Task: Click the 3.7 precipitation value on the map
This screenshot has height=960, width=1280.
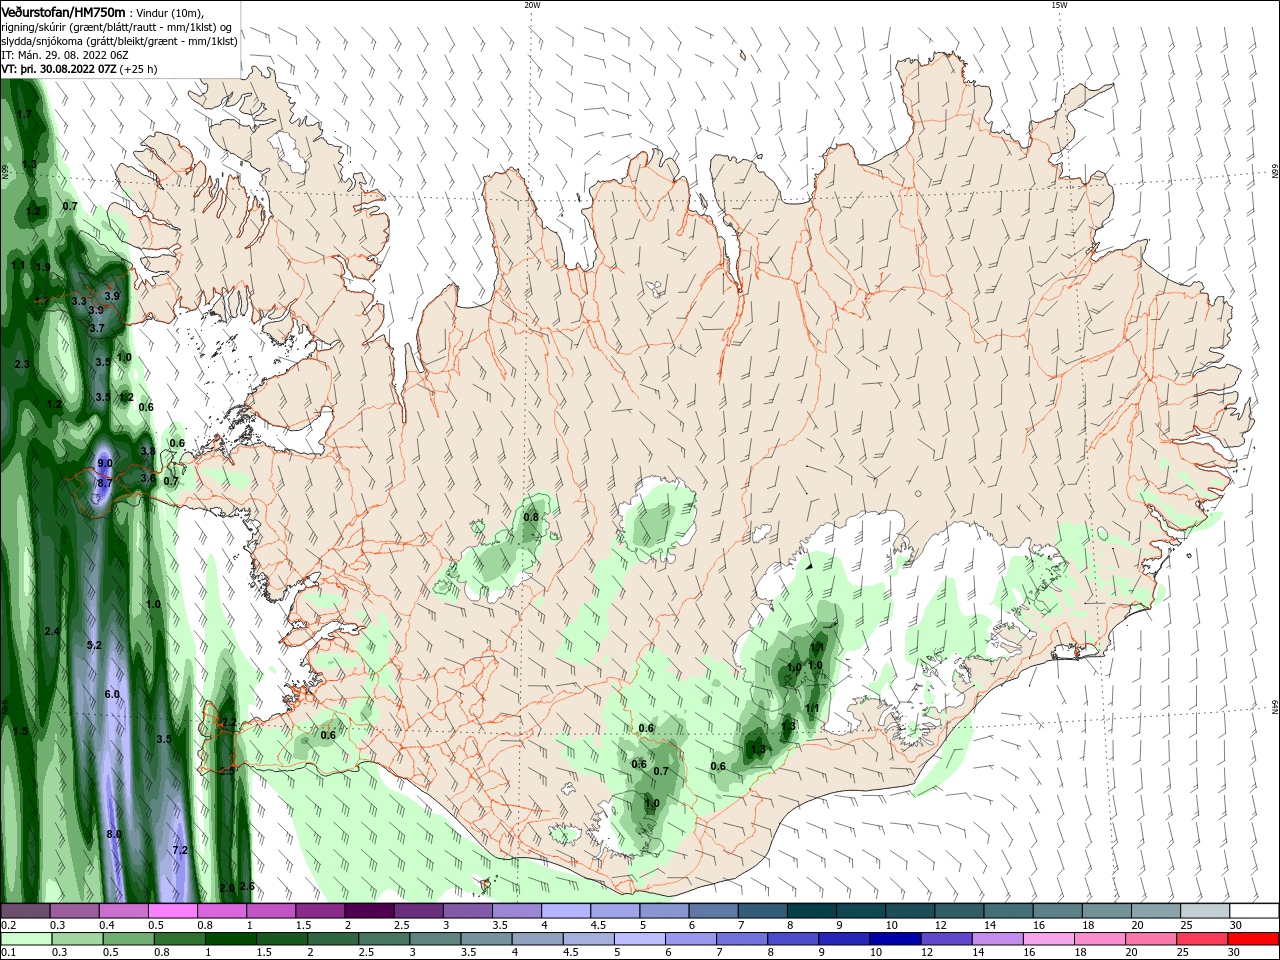Action: pyautogui.click(x=96, y=328)
